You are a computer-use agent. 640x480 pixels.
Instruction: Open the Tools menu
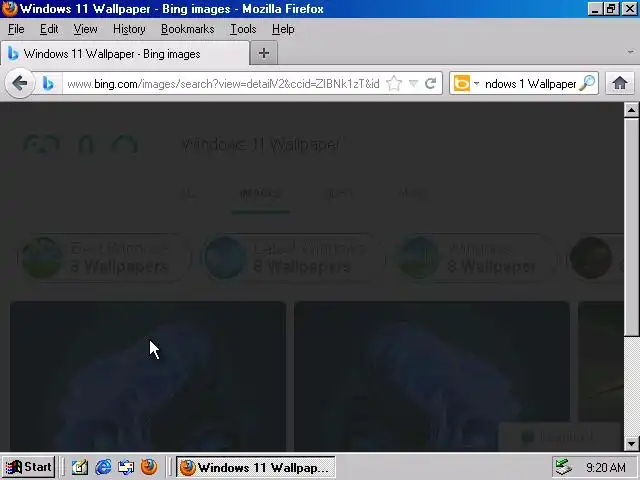(243, 29)
